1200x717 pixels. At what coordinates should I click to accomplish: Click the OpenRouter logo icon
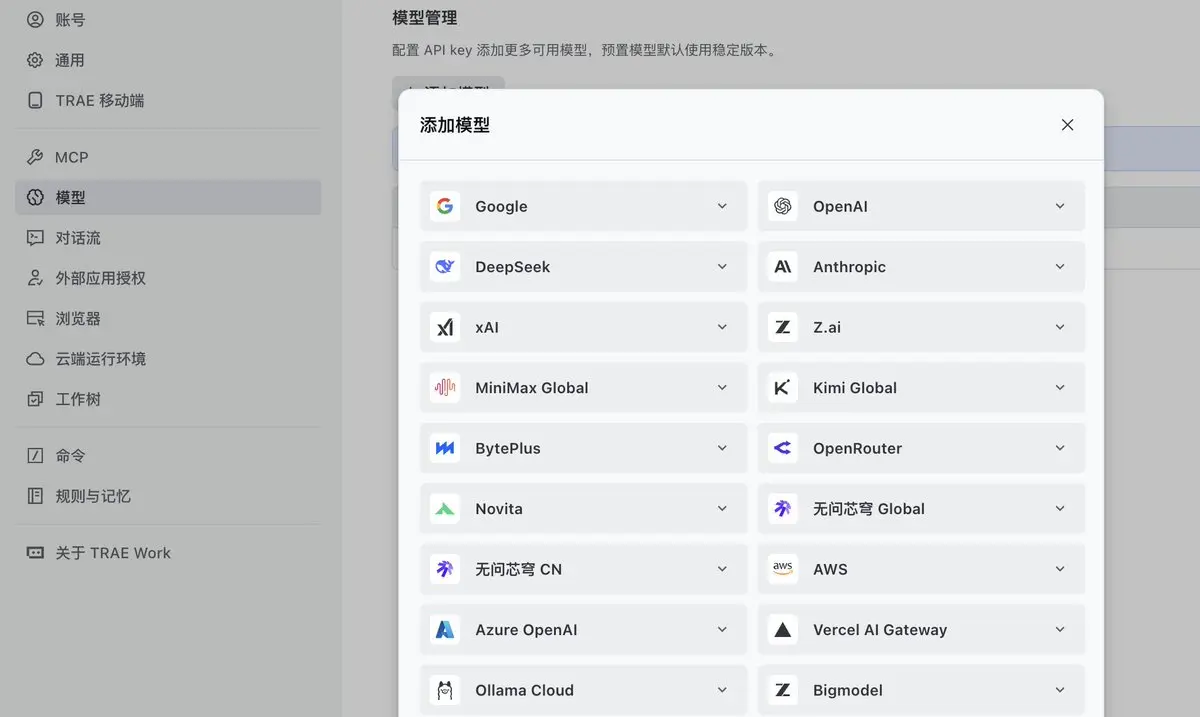point(783,448)
